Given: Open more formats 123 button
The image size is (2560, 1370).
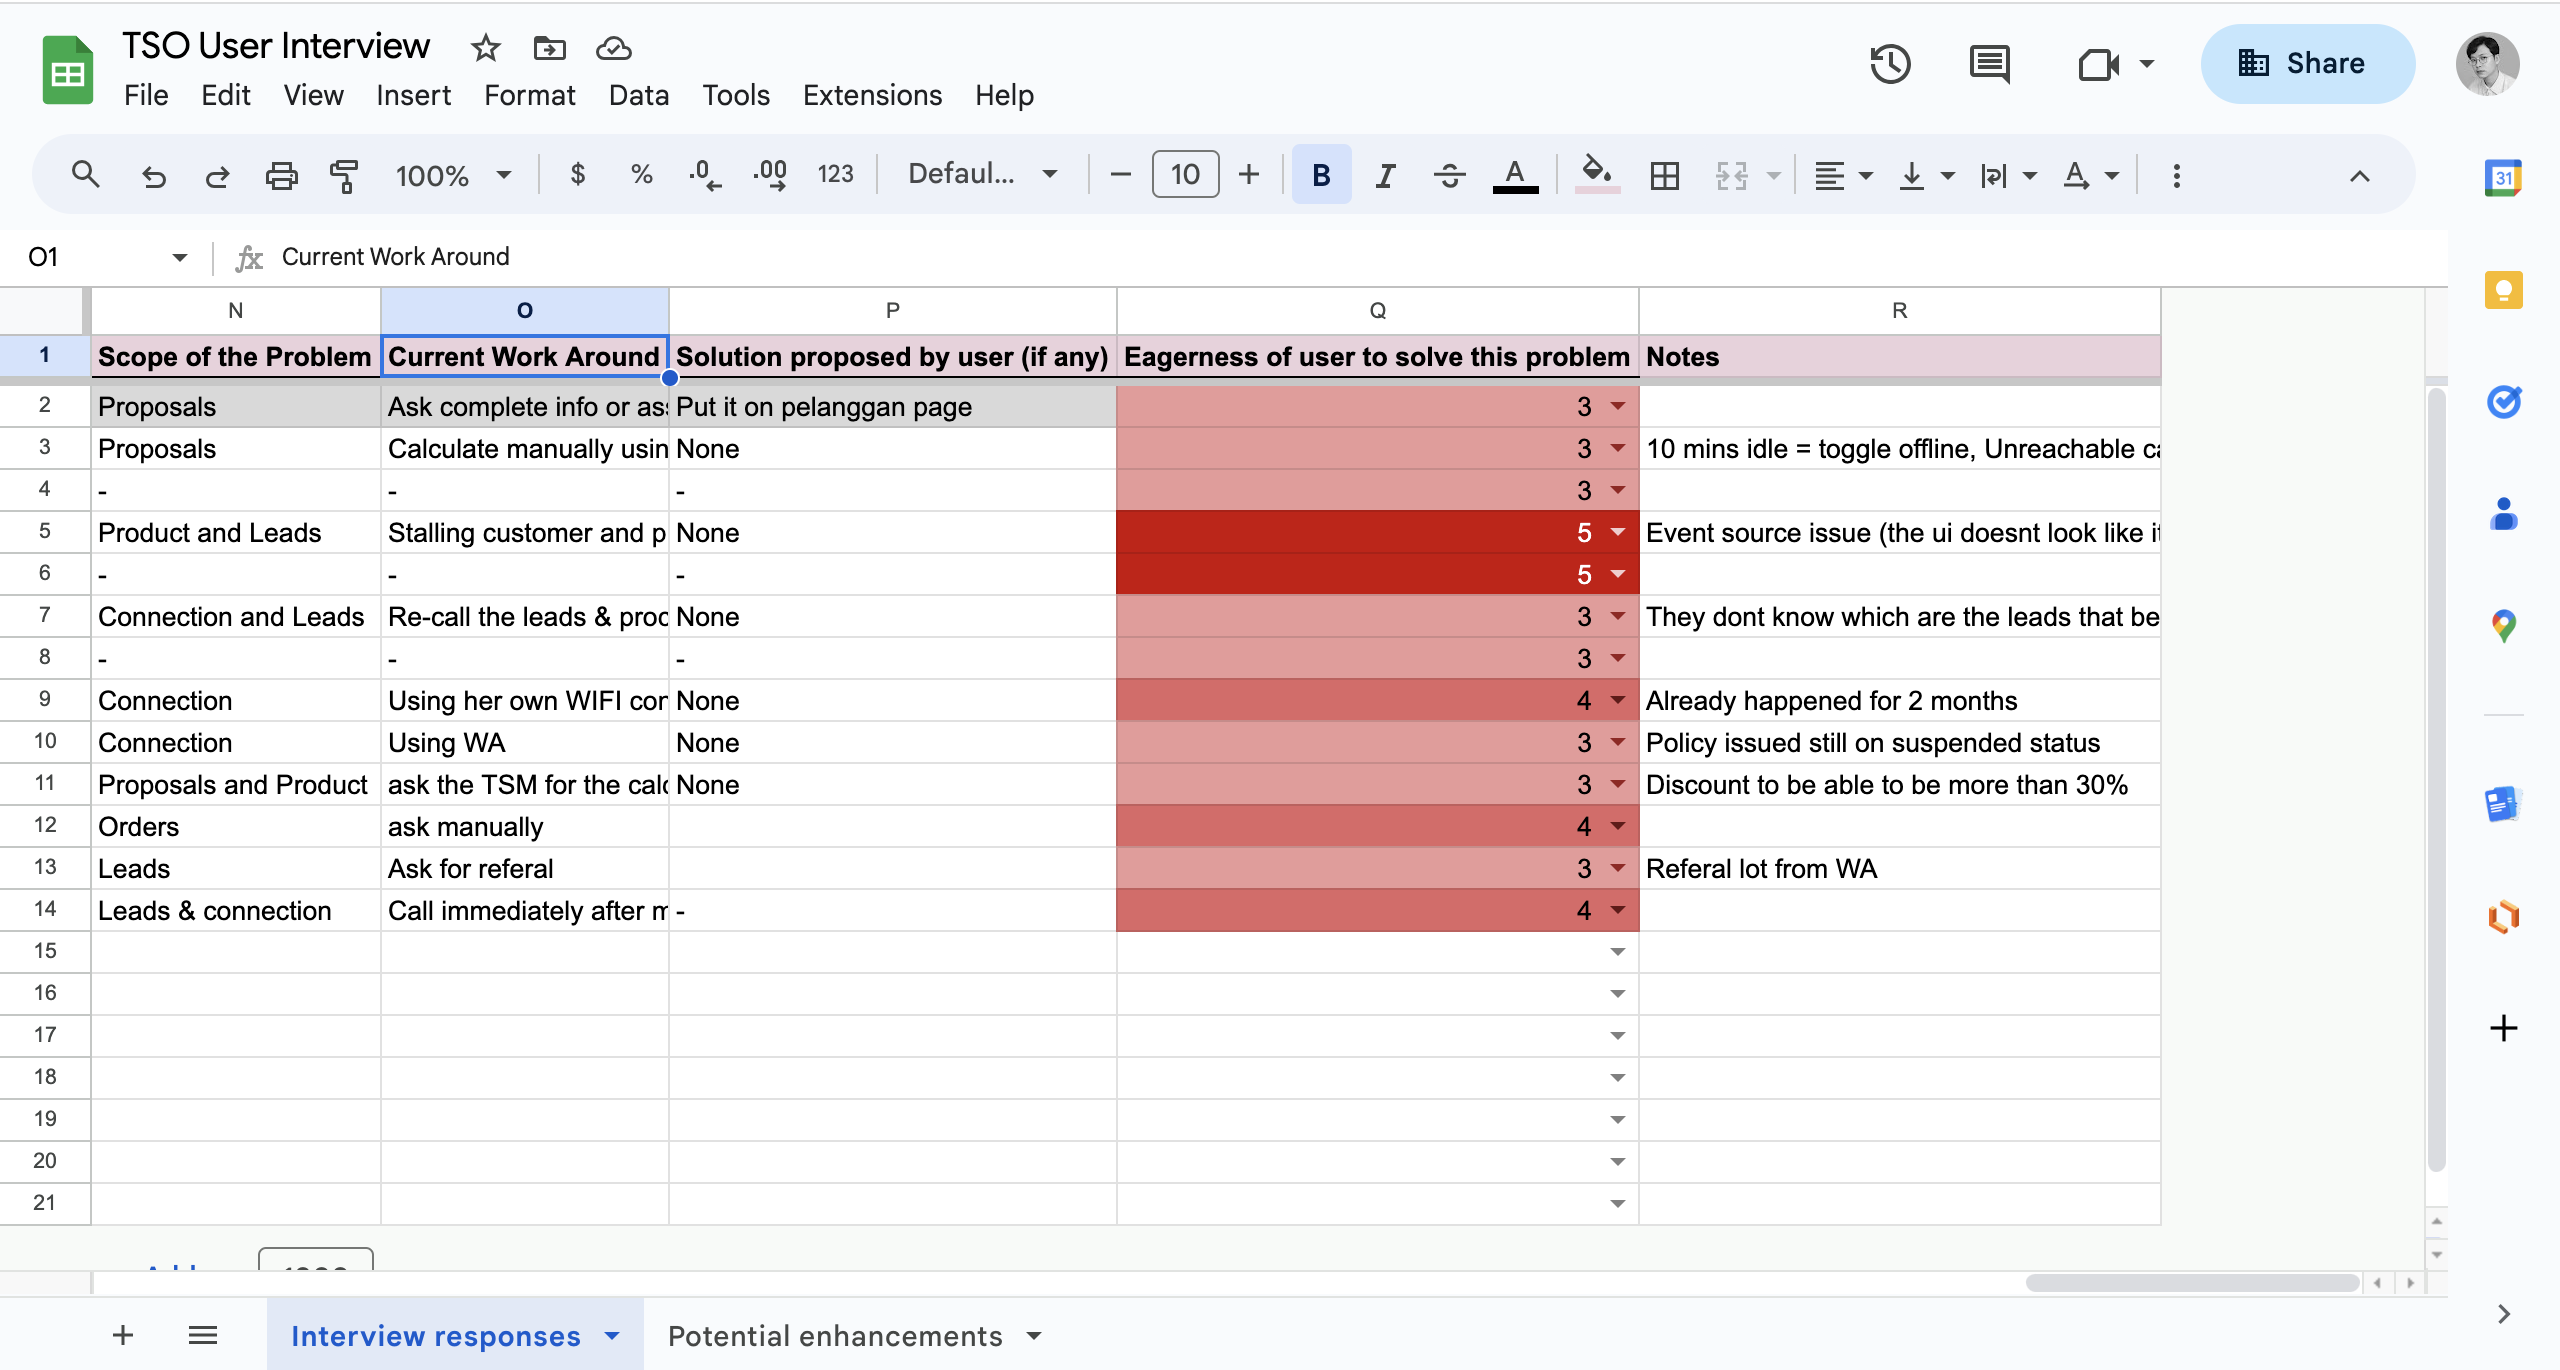Looking at the screenshot, I should [x=835, y=175].
